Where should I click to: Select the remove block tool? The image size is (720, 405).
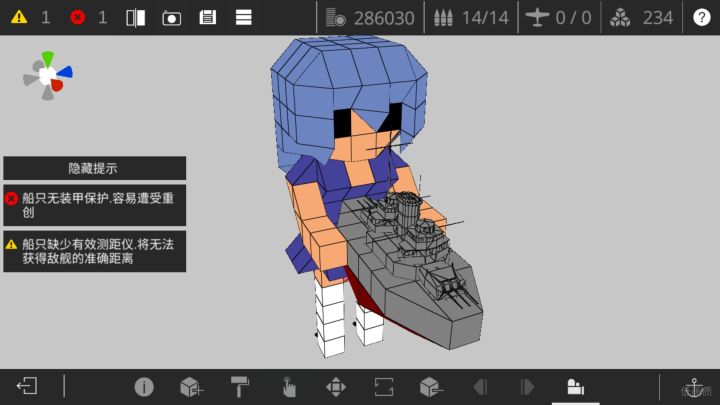pos(431,387)
